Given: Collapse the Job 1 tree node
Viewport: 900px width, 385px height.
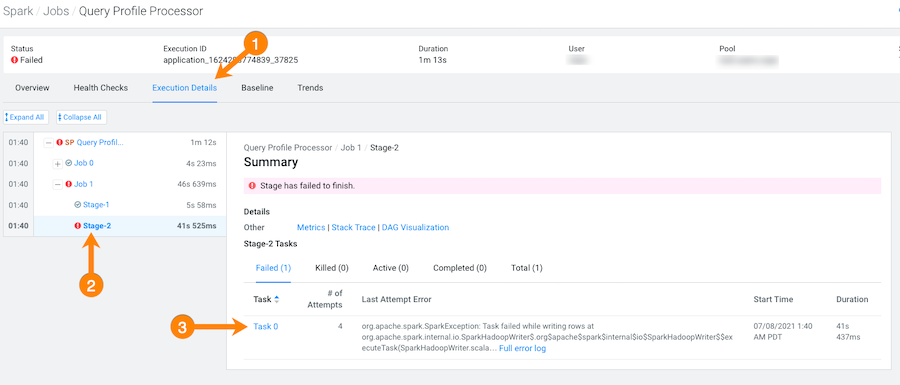Looking at the screenshot, I should pyautogui.click(x=57, y=185).
